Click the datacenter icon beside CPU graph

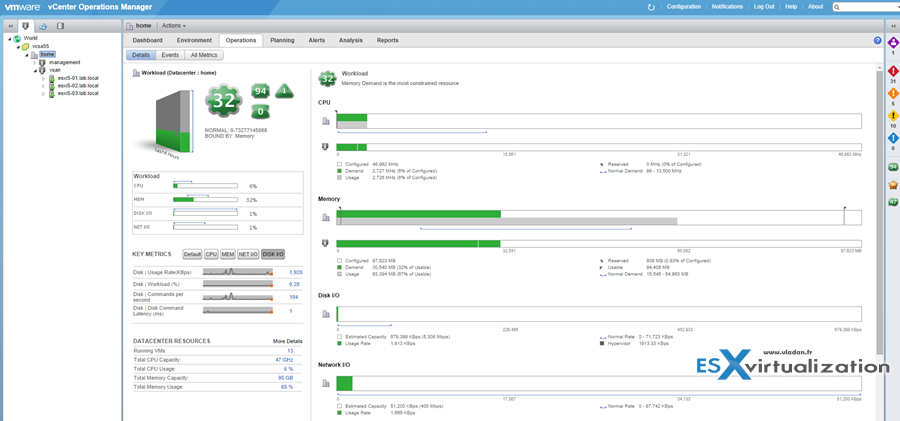coord(325,121)
